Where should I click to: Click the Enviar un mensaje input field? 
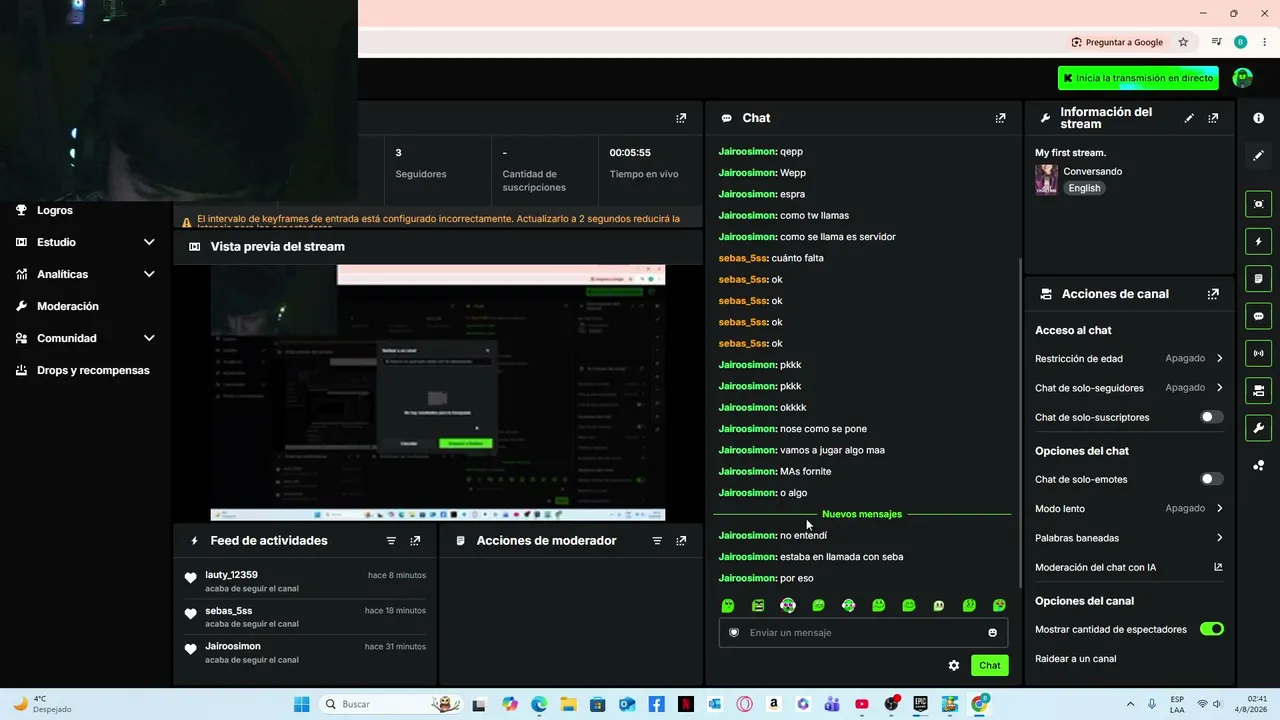[863, 632]
